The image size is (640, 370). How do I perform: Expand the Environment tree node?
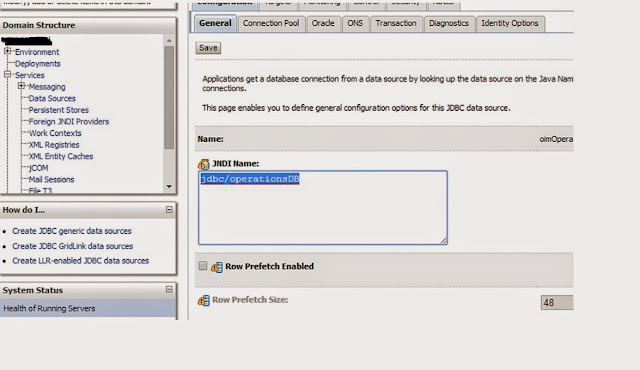(x=7, y=51)
